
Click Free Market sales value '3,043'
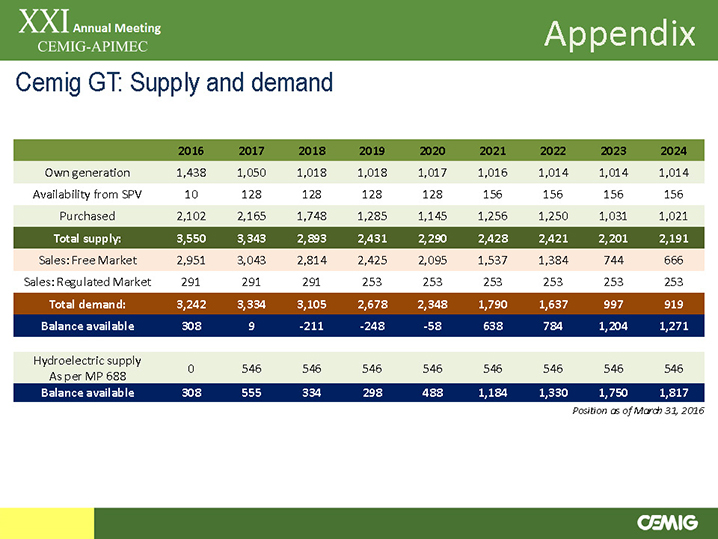point(251,260)
